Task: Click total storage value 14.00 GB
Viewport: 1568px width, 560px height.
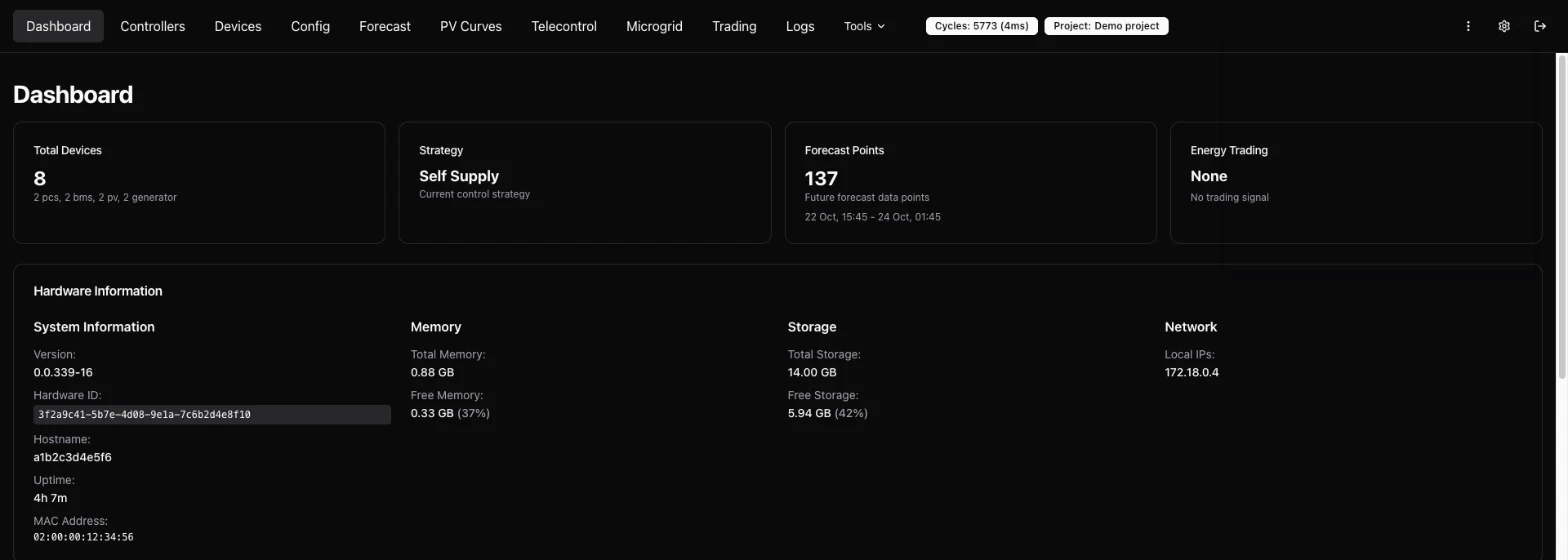Action: (x=812, y=372)
